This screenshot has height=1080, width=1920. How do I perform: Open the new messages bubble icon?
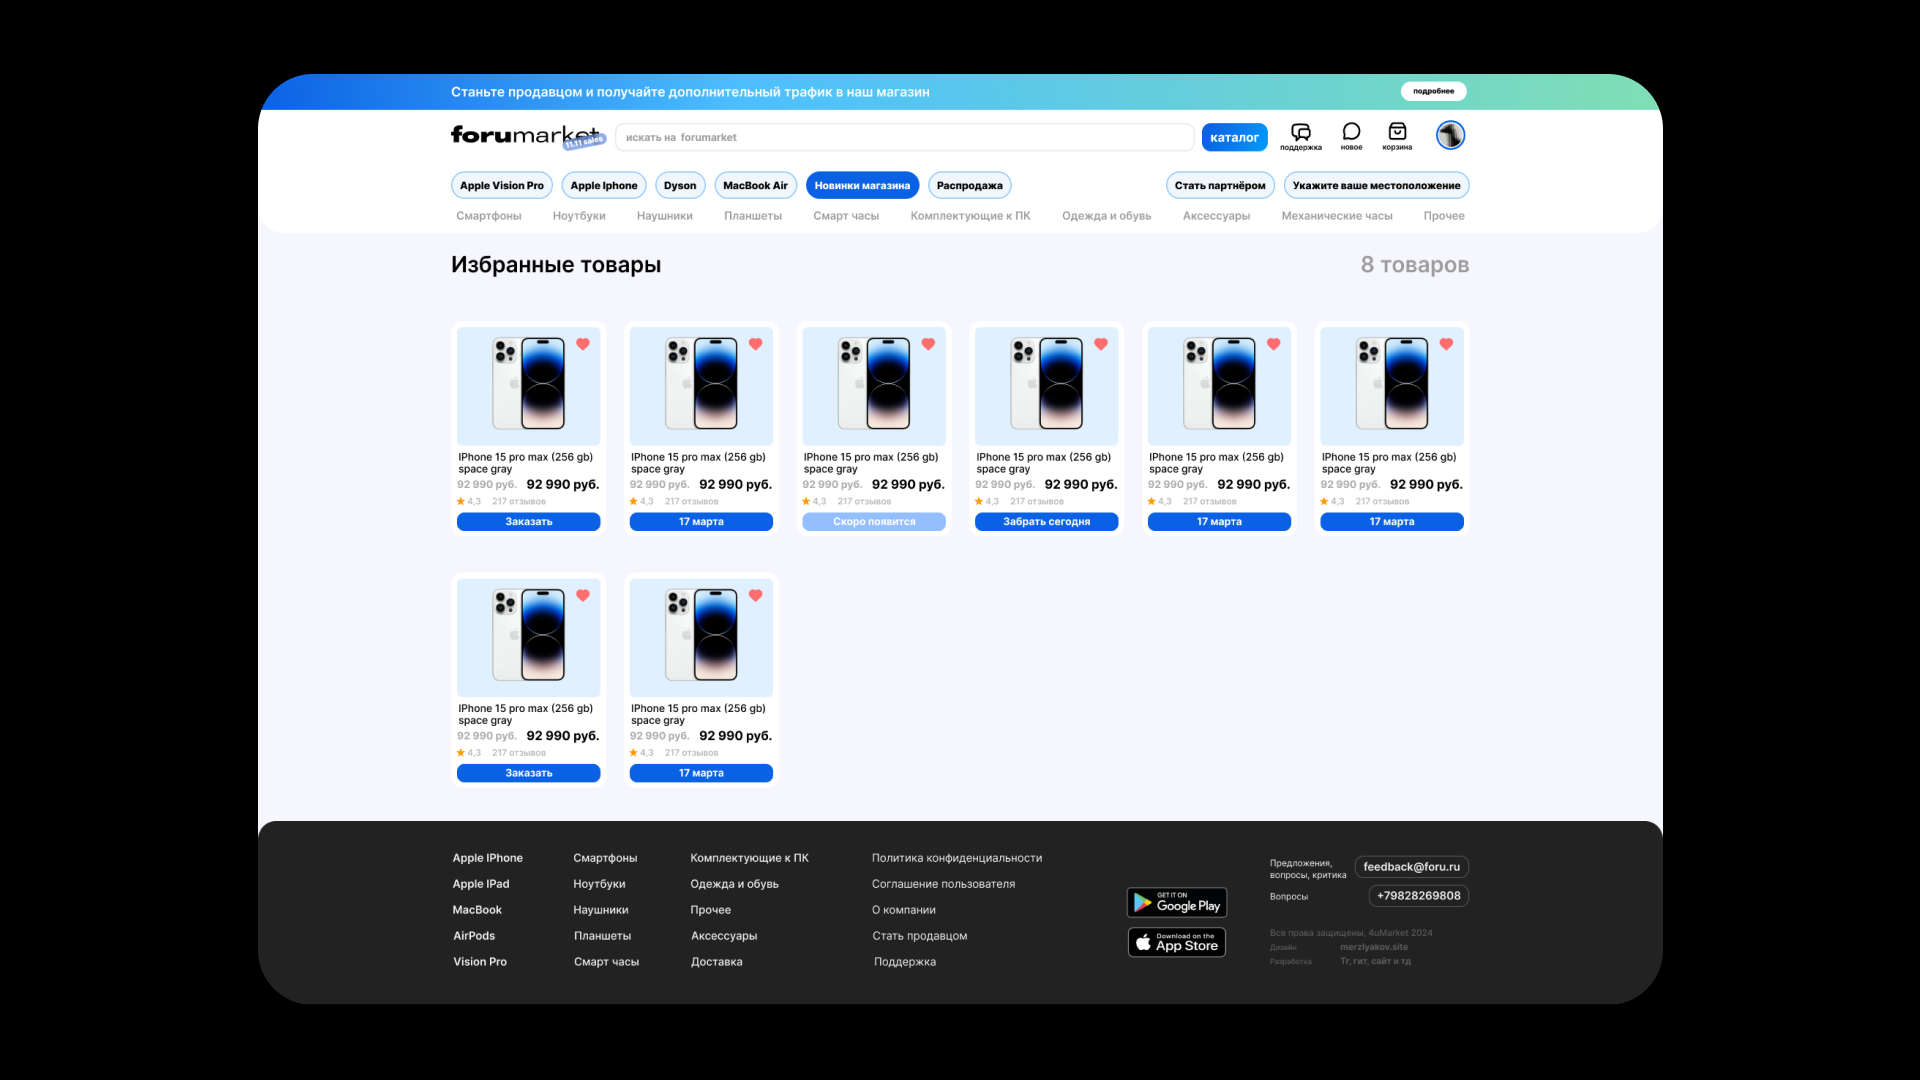coord(1351,133)
